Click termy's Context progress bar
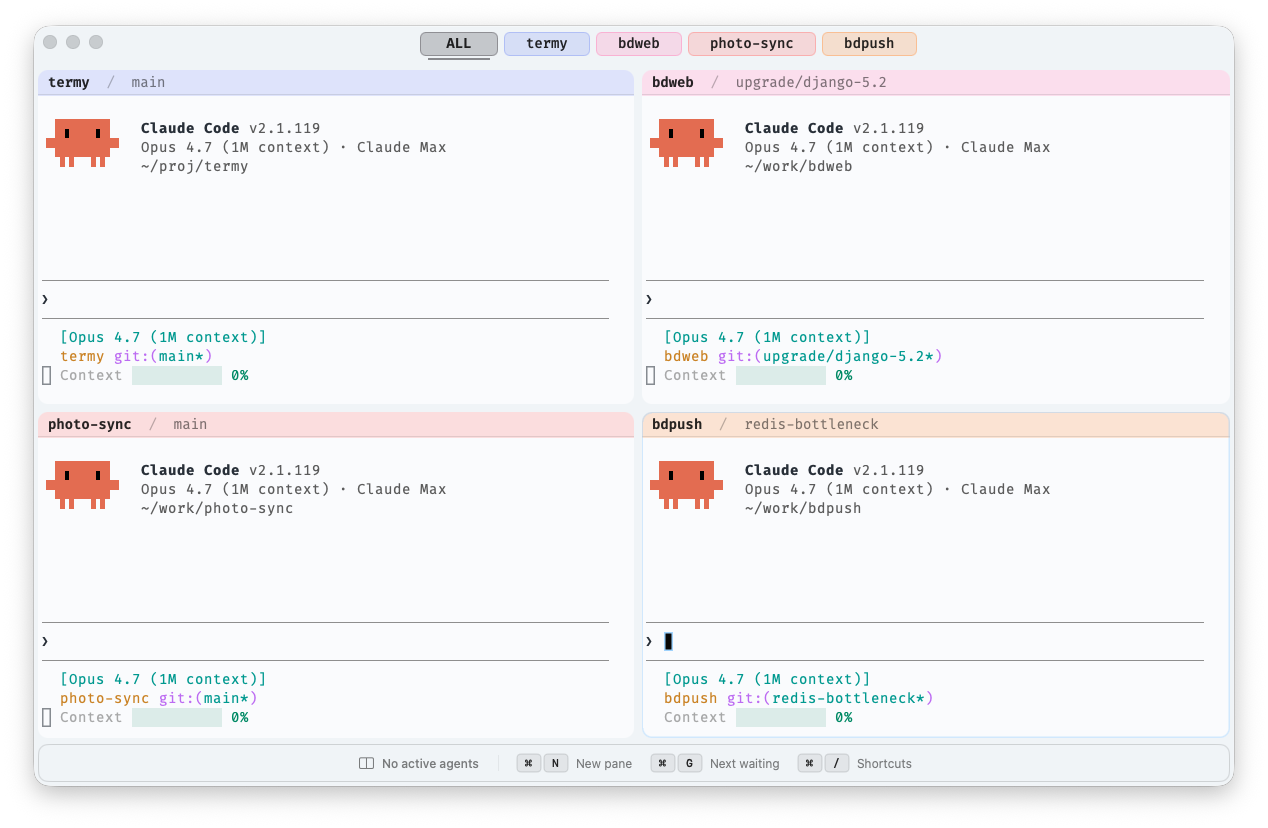The image size is (1268, 828). click(176, 374)
